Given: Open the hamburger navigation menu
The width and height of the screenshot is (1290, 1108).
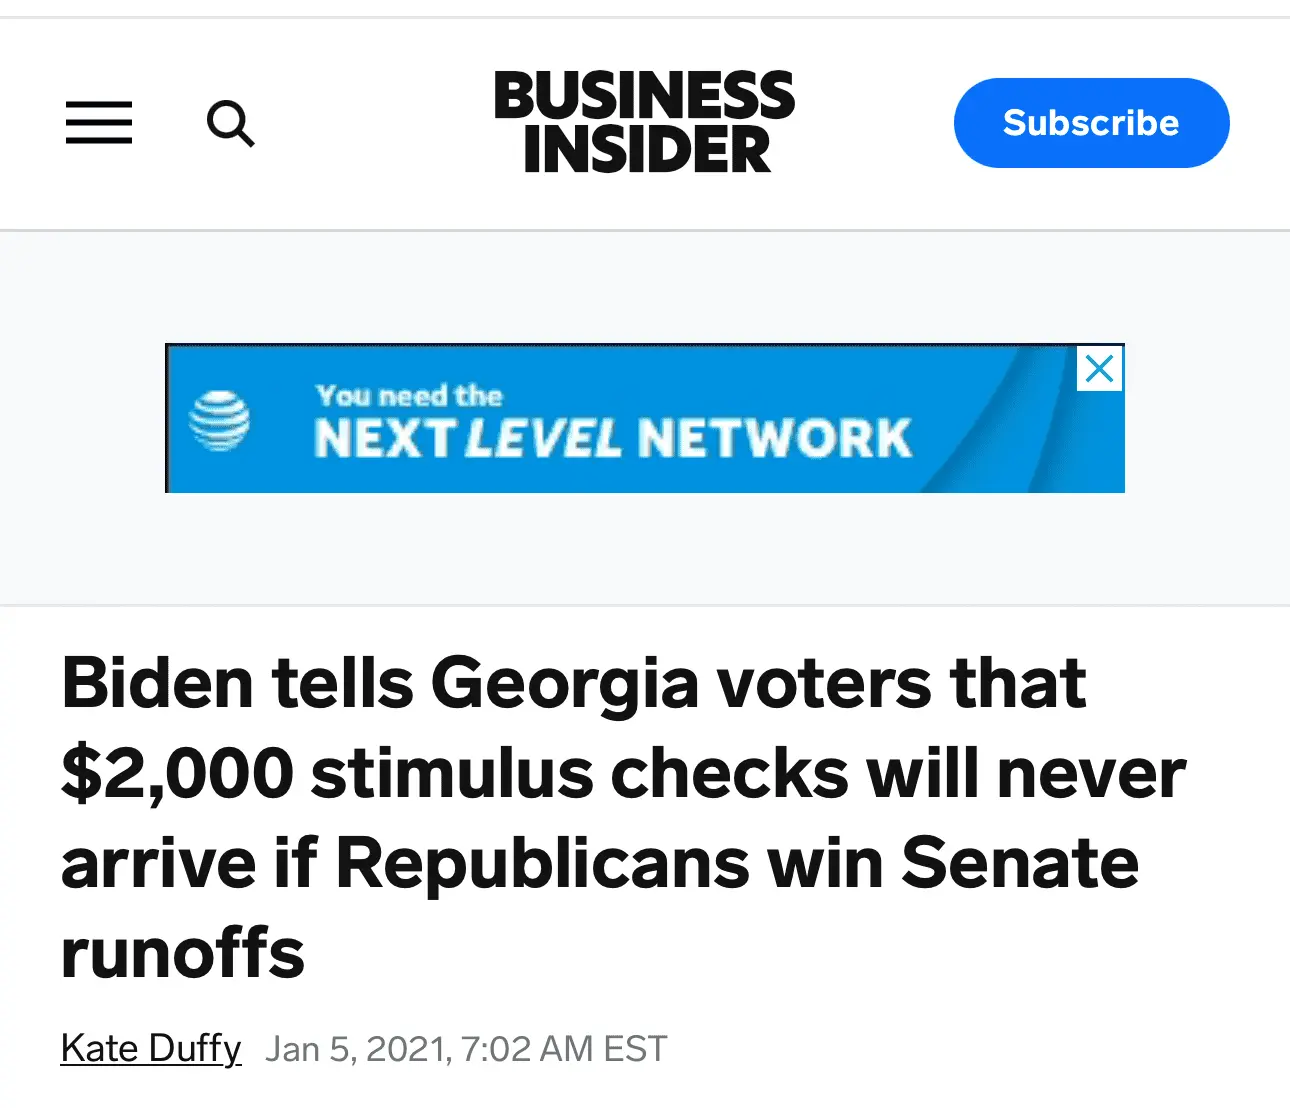Looking at the screenshot, I should pos(99,123).
